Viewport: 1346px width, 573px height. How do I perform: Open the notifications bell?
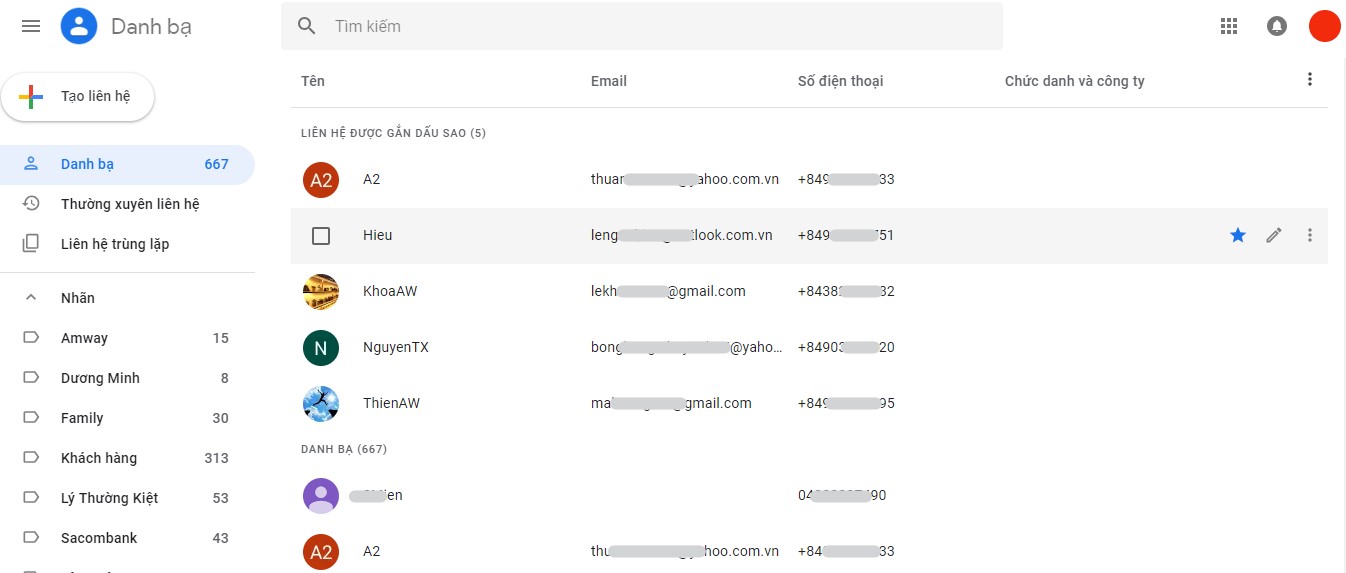tap(1277, 26)
